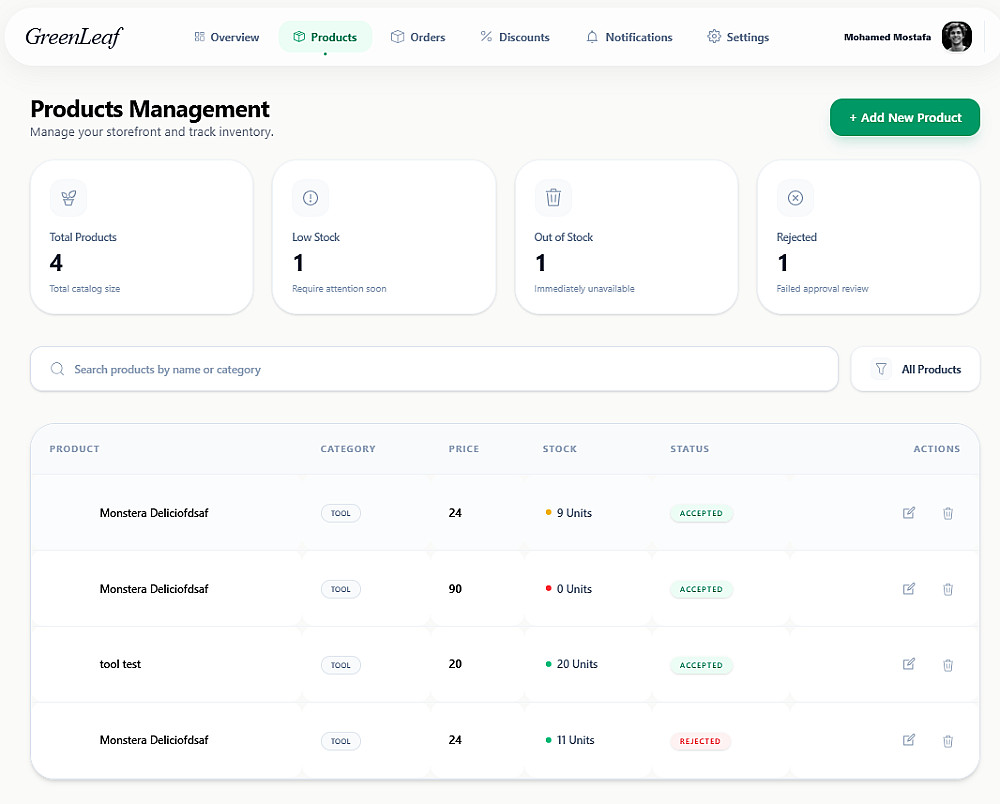Image resolution: width=1000 pixels, height=804 pixels.
Task: Click the Products Management heading
Action: click(x=150, y=109)
